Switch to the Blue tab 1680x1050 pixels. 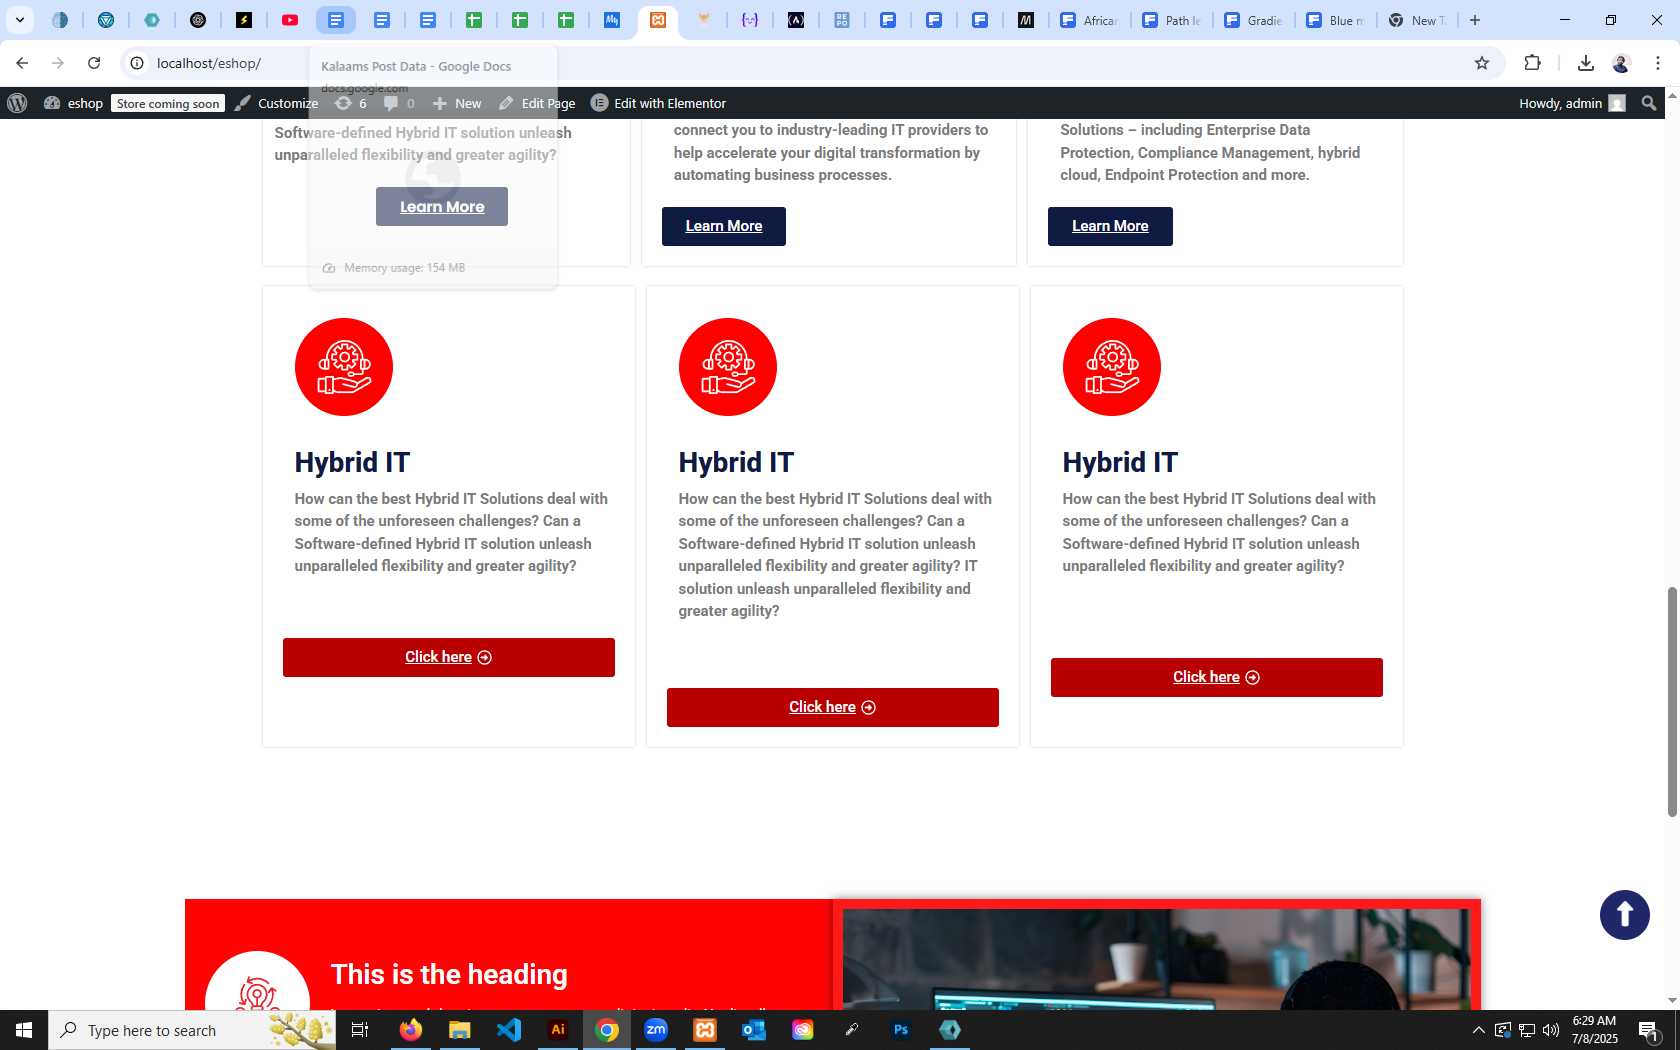1335,20
